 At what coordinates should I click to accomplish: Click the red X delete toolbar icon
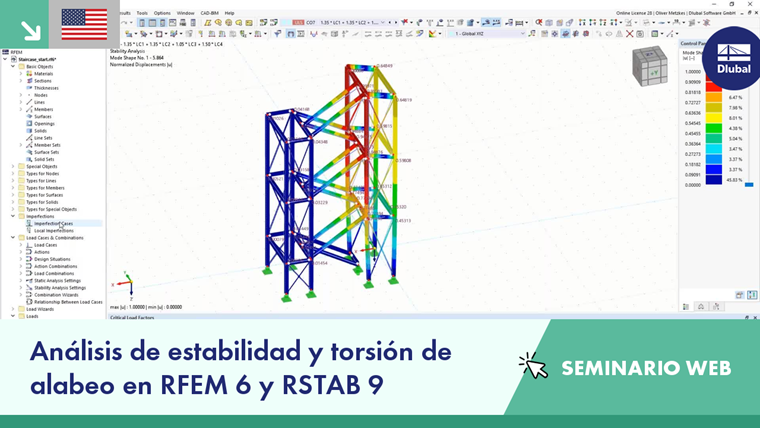(630, 33)
